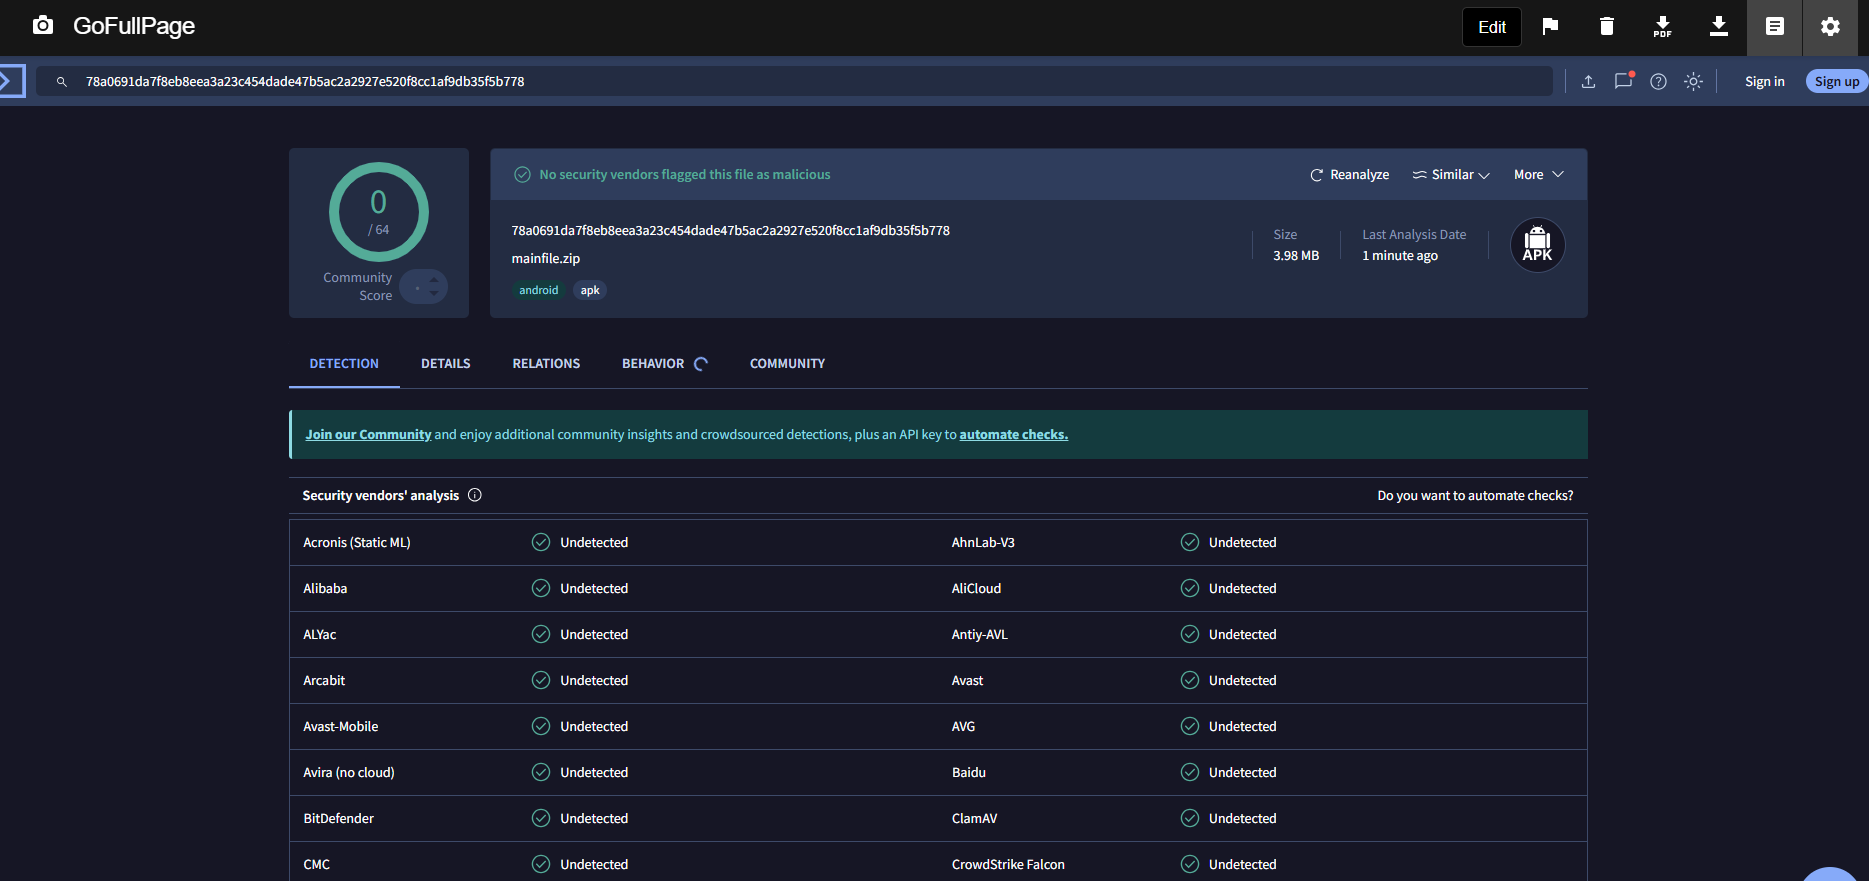Open the notifications chat icon

click(1623, 81)
